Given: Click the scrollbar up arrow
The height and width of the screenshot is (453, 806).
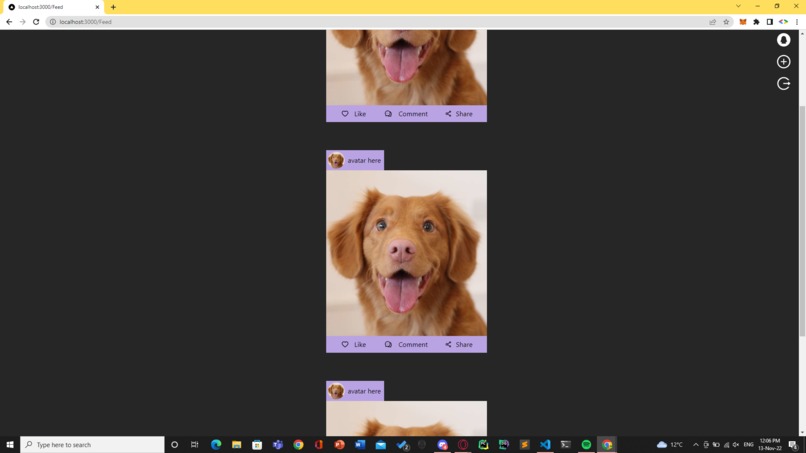Looking at the screenshot, I should click(802, 33).
